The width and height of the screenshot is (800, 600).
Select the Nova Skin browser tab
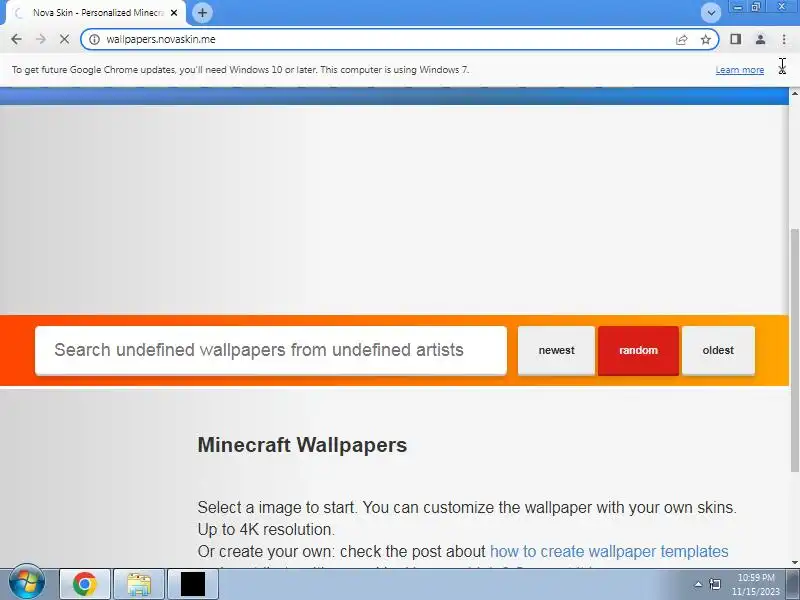click(x=96, y=13)
